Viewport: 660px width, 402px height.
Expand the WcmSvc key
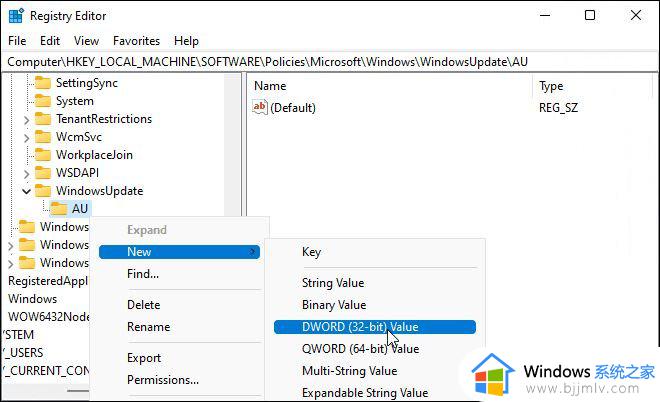coord(27,138)
